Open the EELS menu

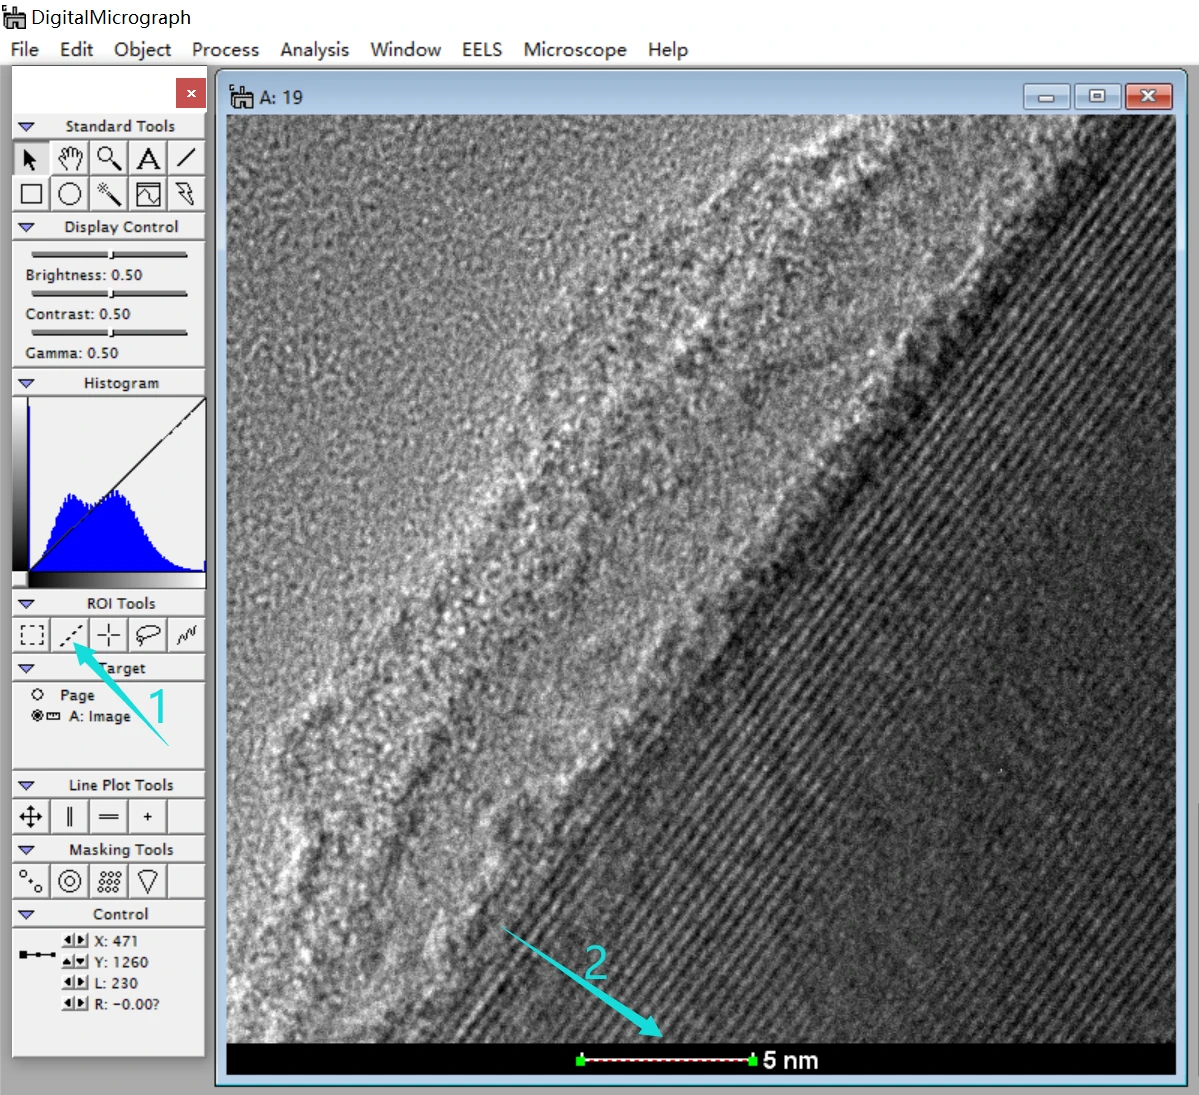tap(482, 50)
